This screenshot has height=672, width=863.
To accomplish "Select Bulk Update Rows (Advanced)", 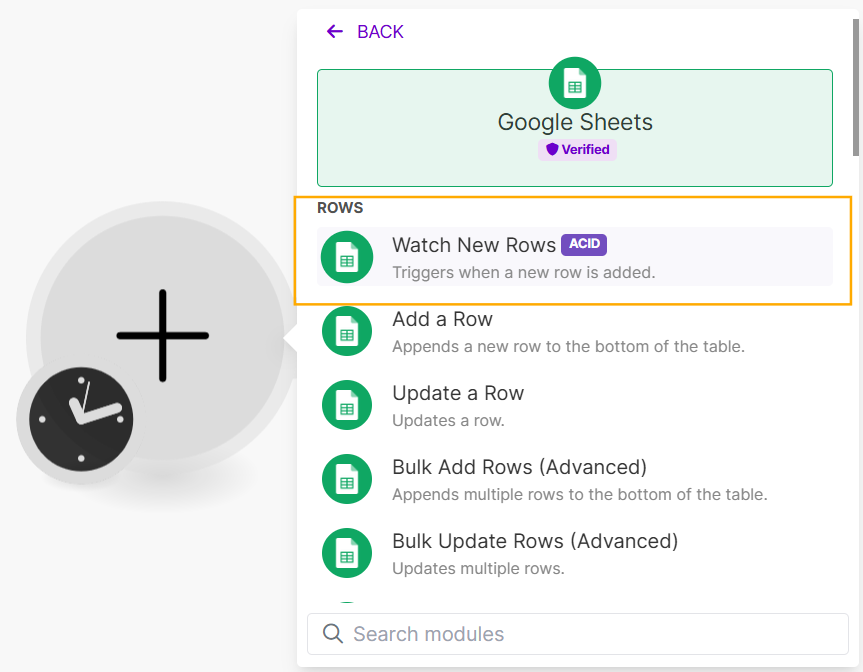I will click(x=535, y=541).
